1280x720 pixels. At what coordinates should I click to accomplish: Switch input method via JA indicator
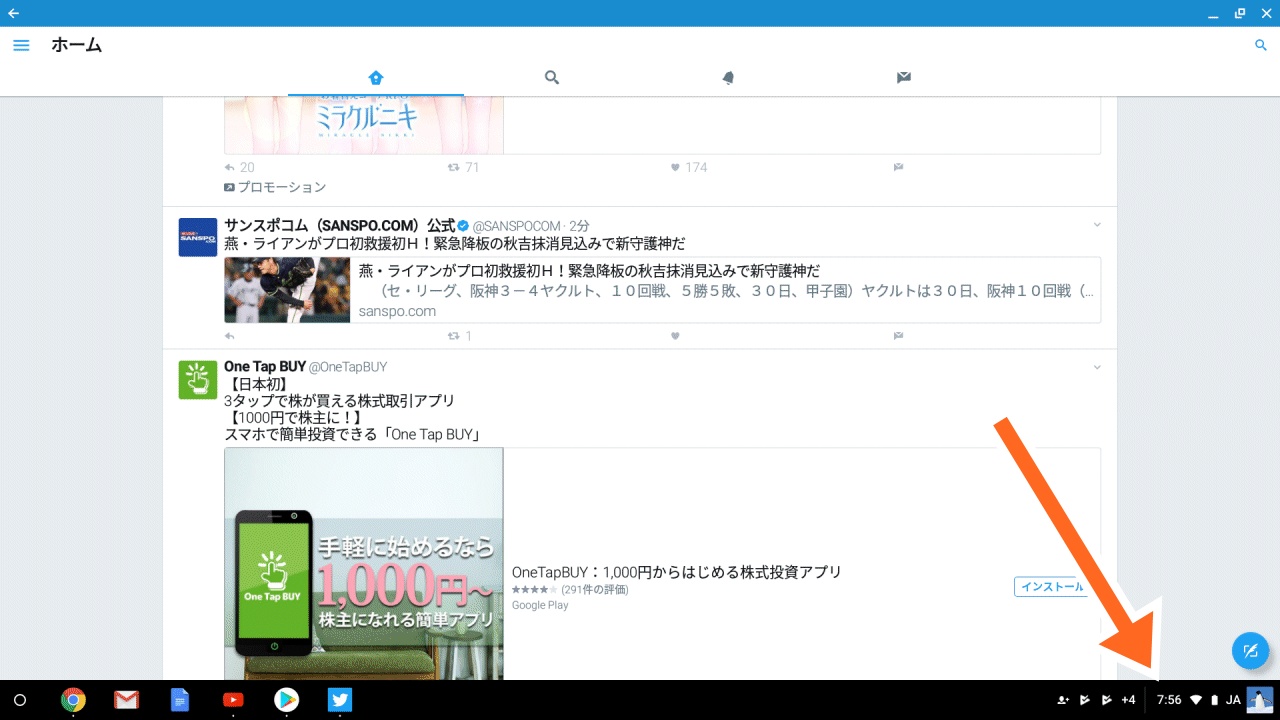pos(1233,700)
